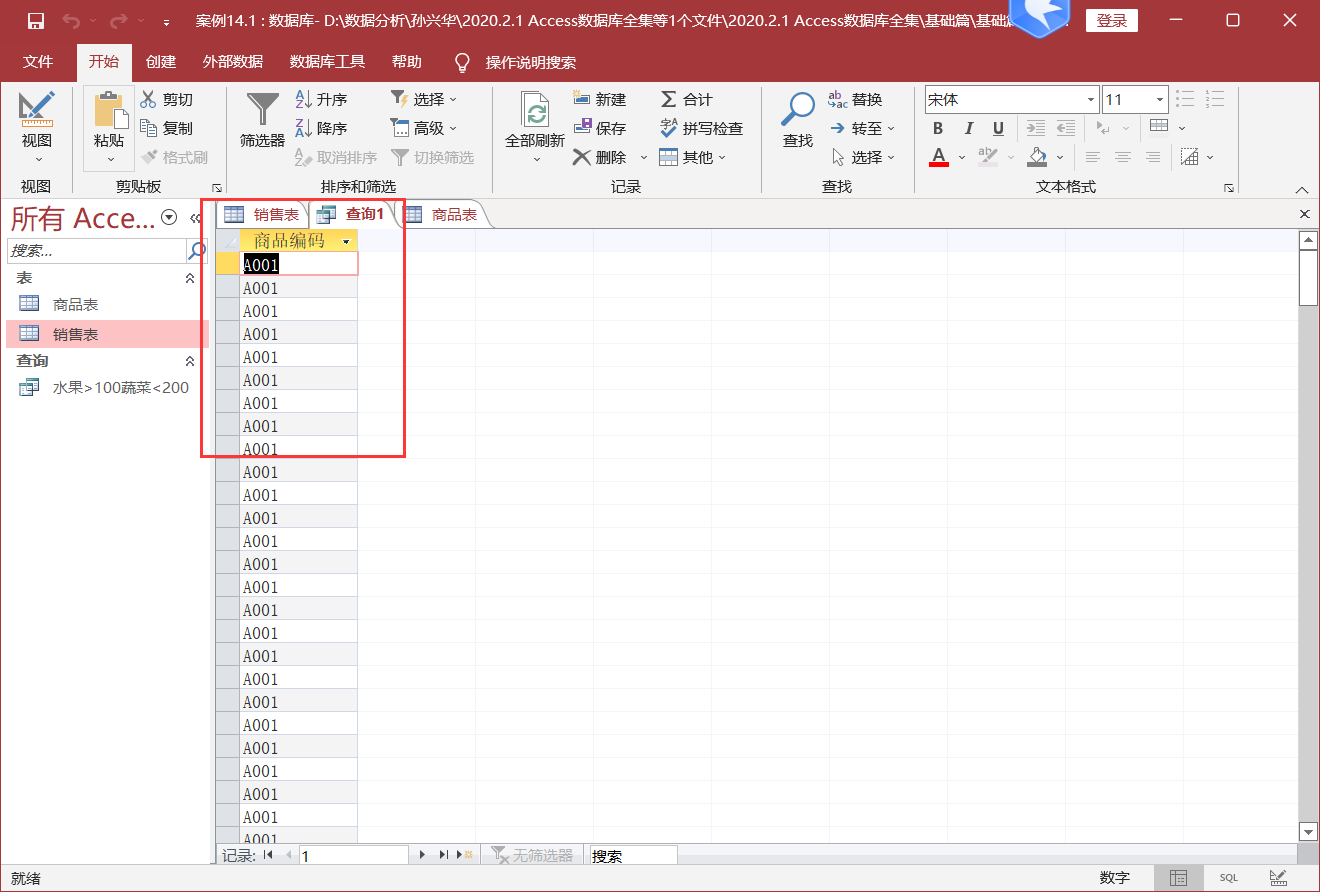Click Save record (保存) icon

(x=582, y=127)
